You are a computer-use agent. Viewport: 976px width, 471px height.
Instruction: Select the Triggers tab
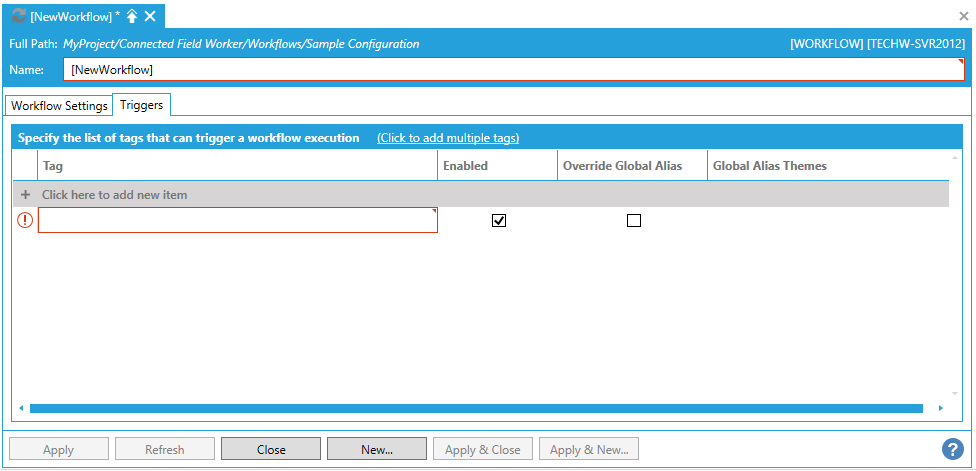point(142,104)
